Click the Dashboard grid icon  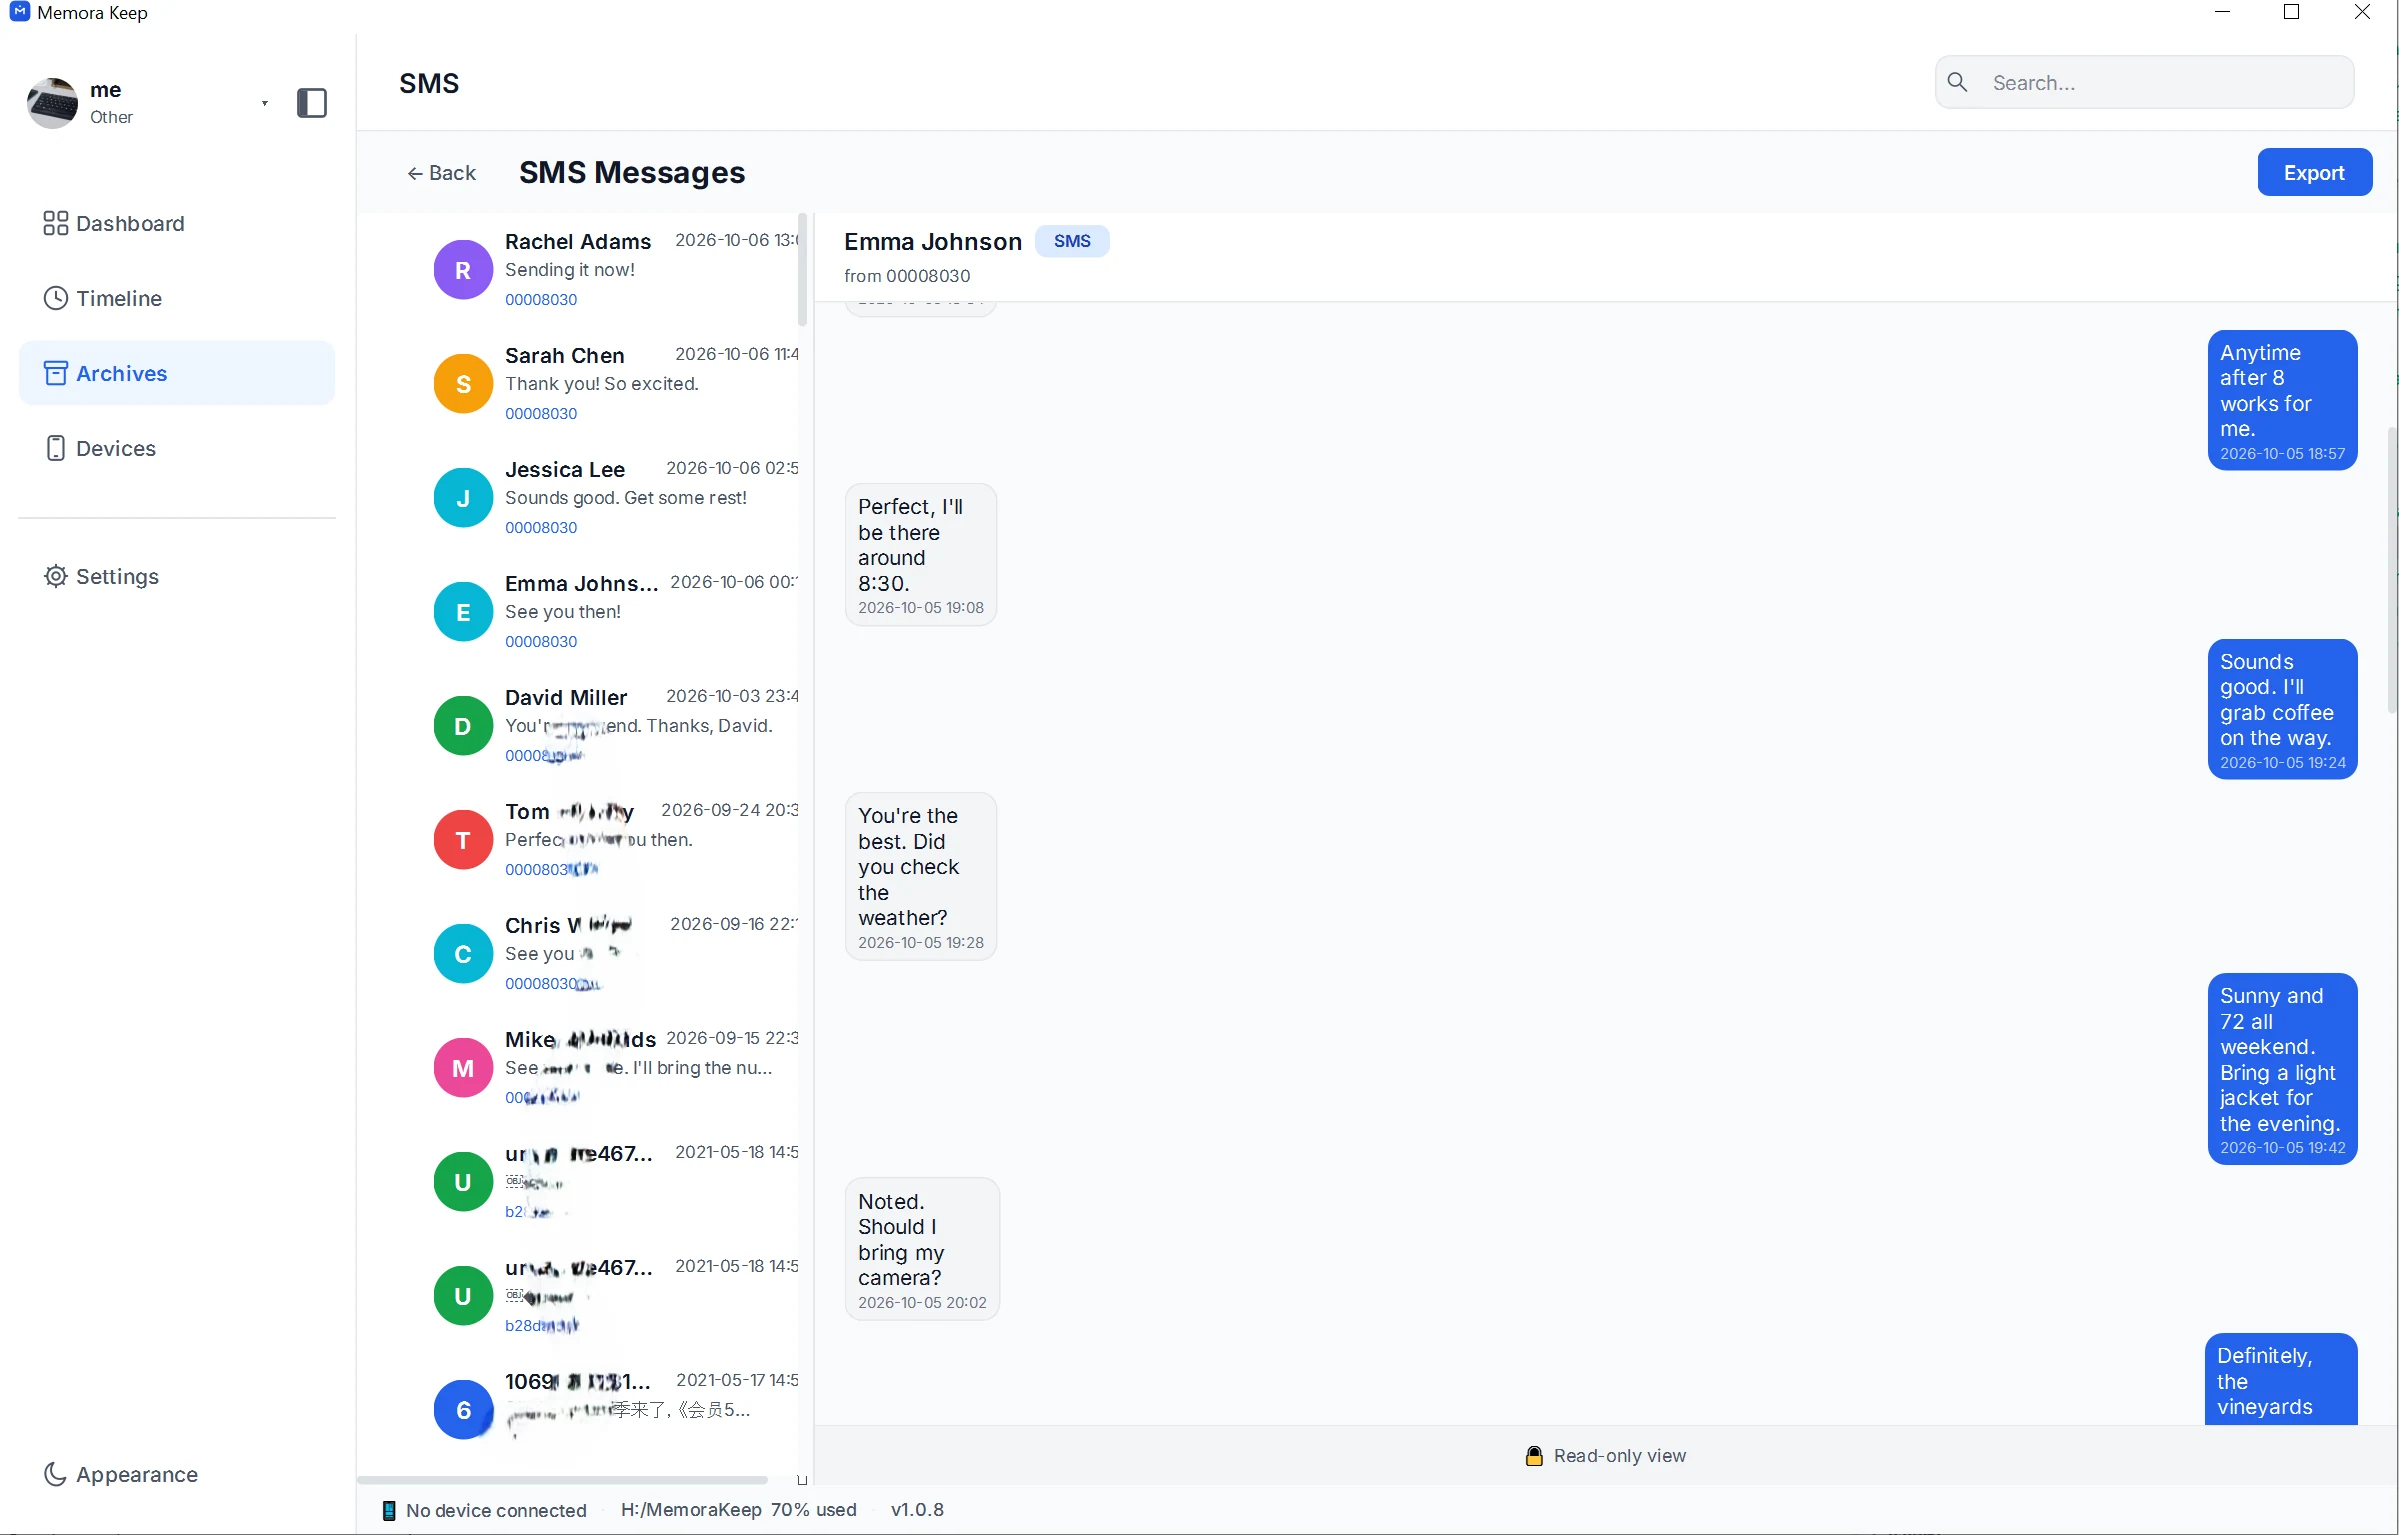pyautogui.click(x=55, y=223)
